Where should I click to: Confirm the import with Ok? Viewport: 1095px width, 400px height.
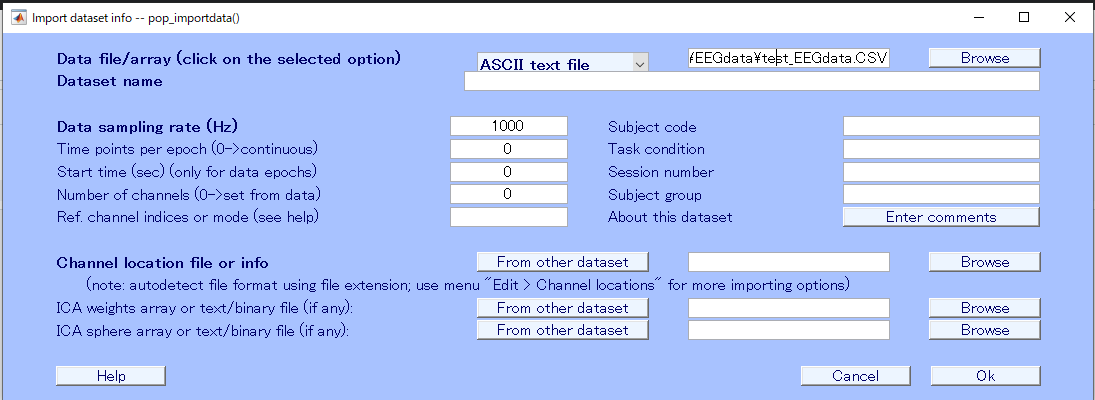pos(985,376)
